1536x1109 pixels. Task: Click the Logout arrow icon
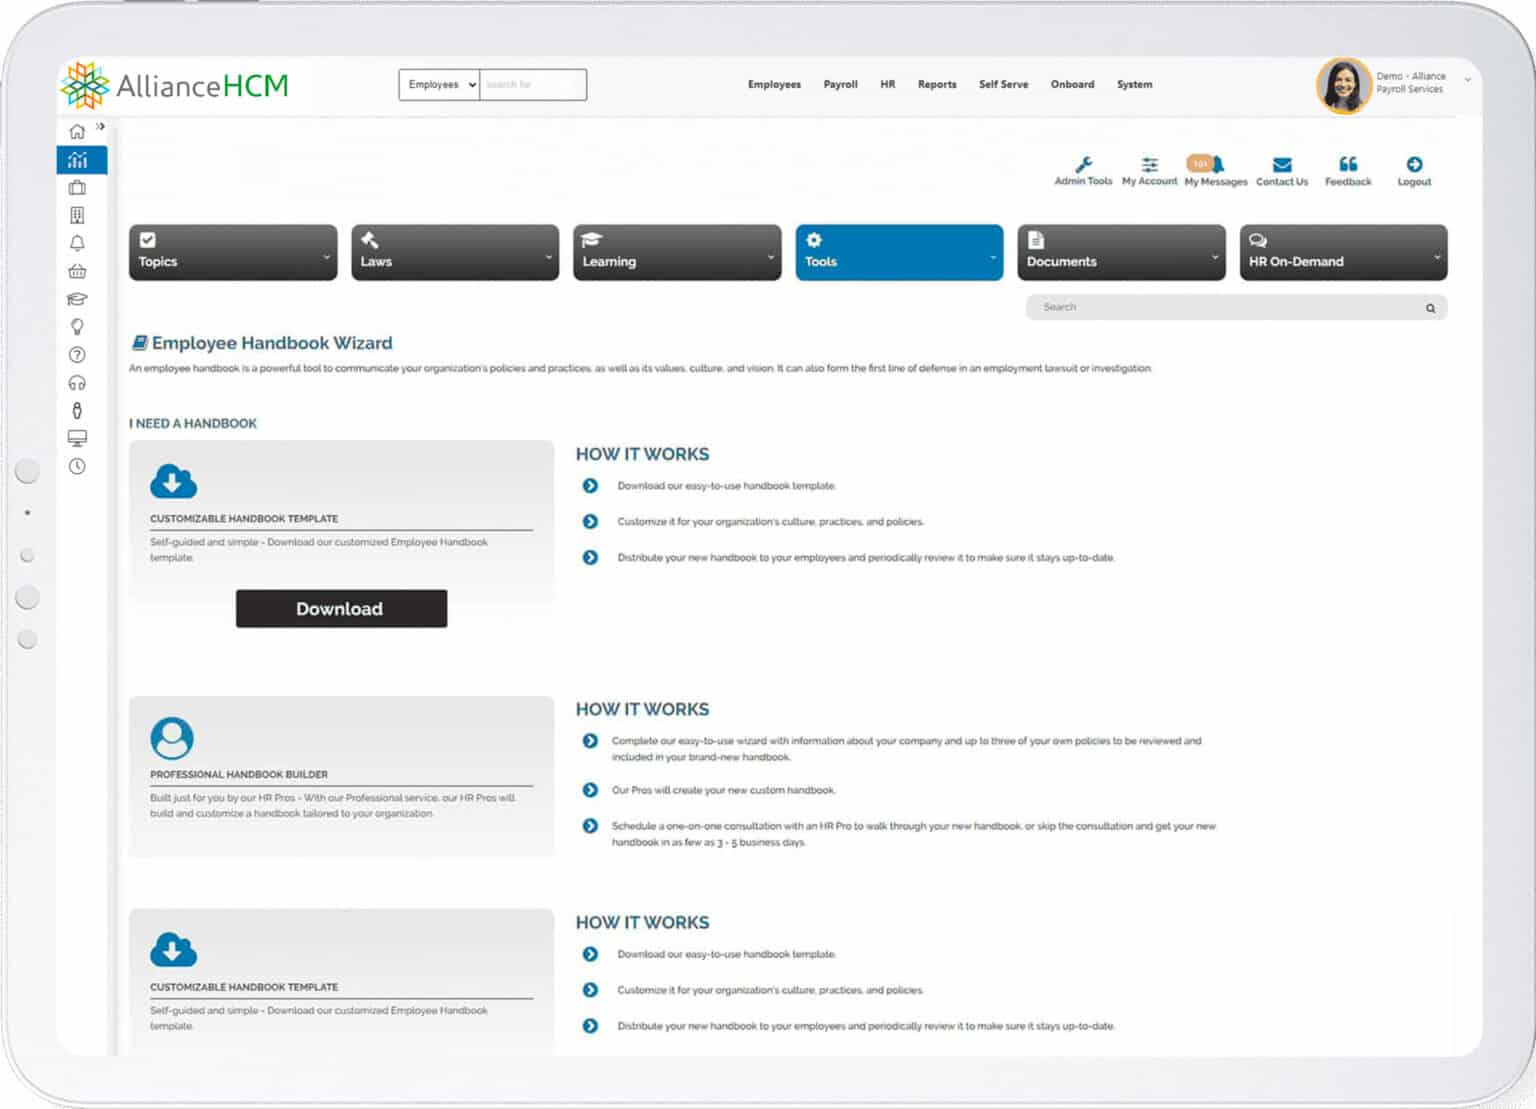pyautogui.click(x=1414, y=166)
